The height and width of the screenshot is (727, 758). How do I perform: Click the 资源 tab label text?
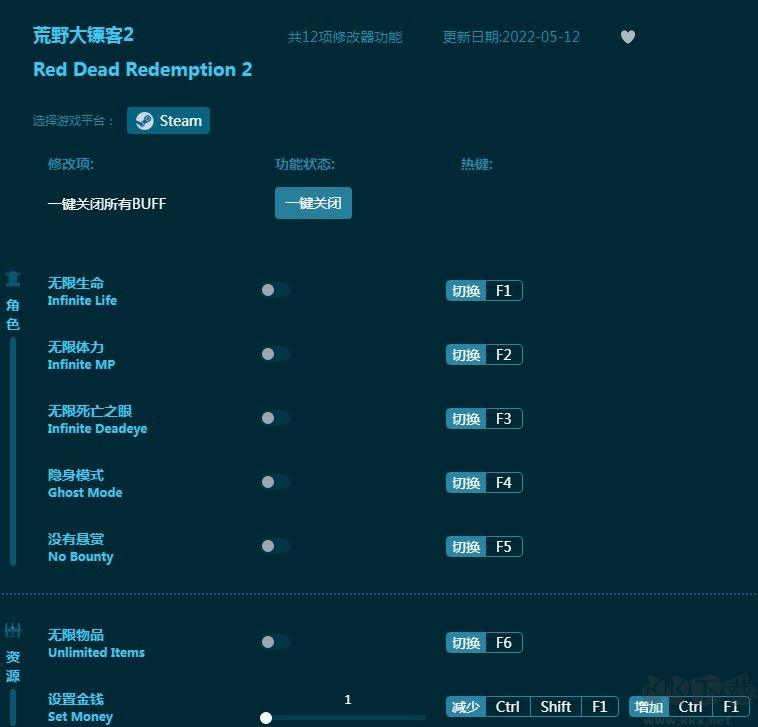(x=13, y=666)
